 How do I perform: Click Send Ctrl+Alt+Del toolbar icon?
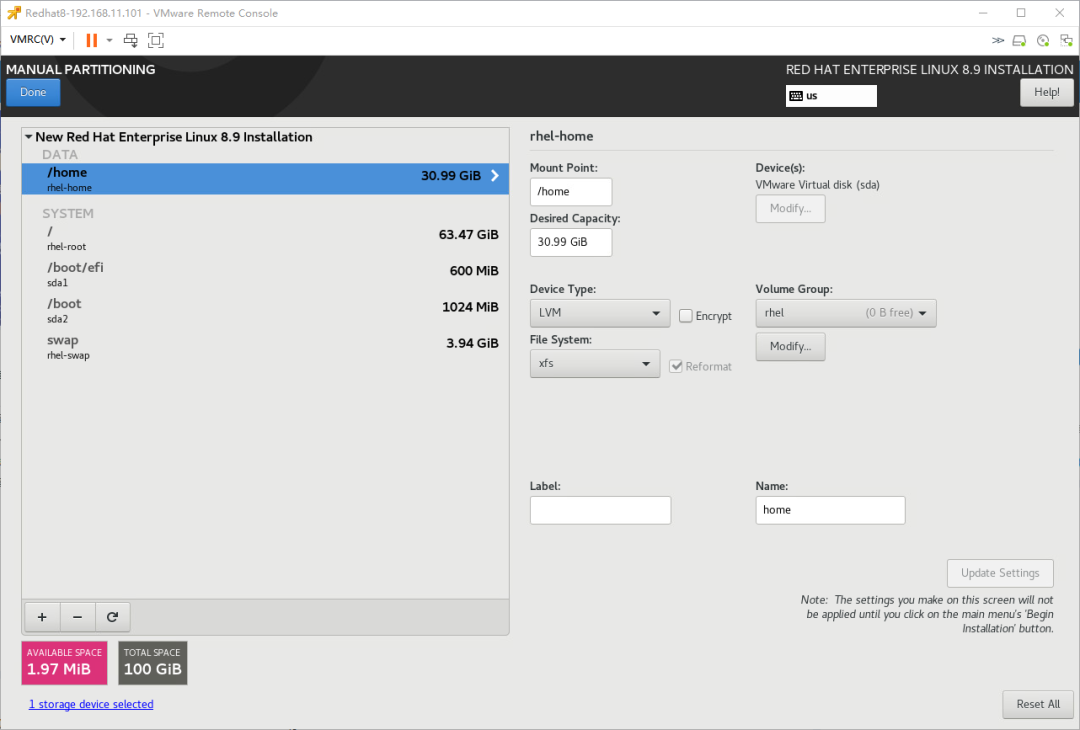coord(130,40)
